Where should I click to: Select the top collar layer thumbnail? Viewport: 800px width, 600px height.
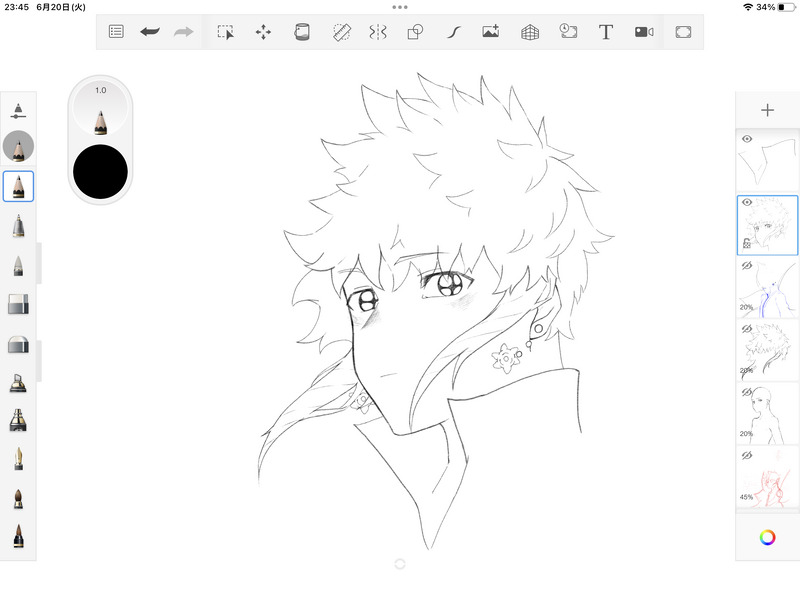click(767, 161)
